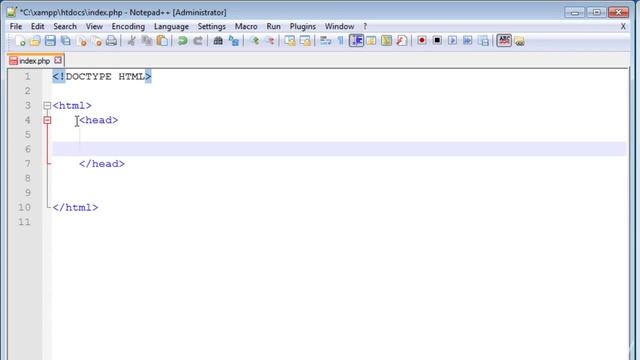This screenshot has width=640, height=360.
Task: Open the Function List panel icon
Action: point(402,41)
